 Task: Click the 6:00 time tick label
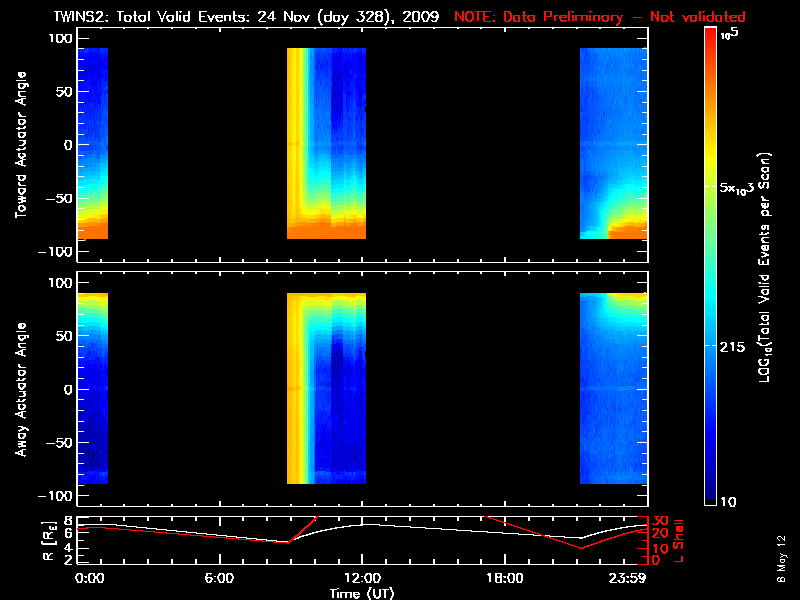[219, 579]
